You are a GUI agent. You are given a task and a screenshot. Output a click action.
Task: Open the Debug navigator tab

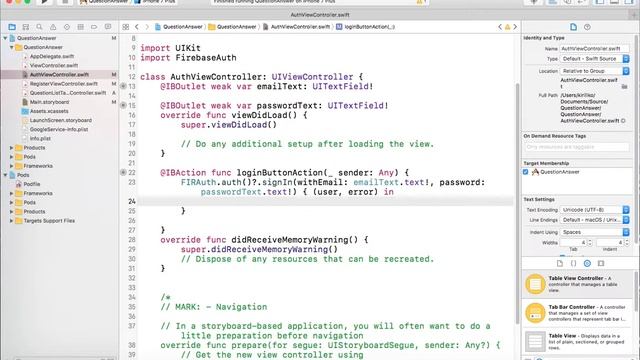pos(80,27)
